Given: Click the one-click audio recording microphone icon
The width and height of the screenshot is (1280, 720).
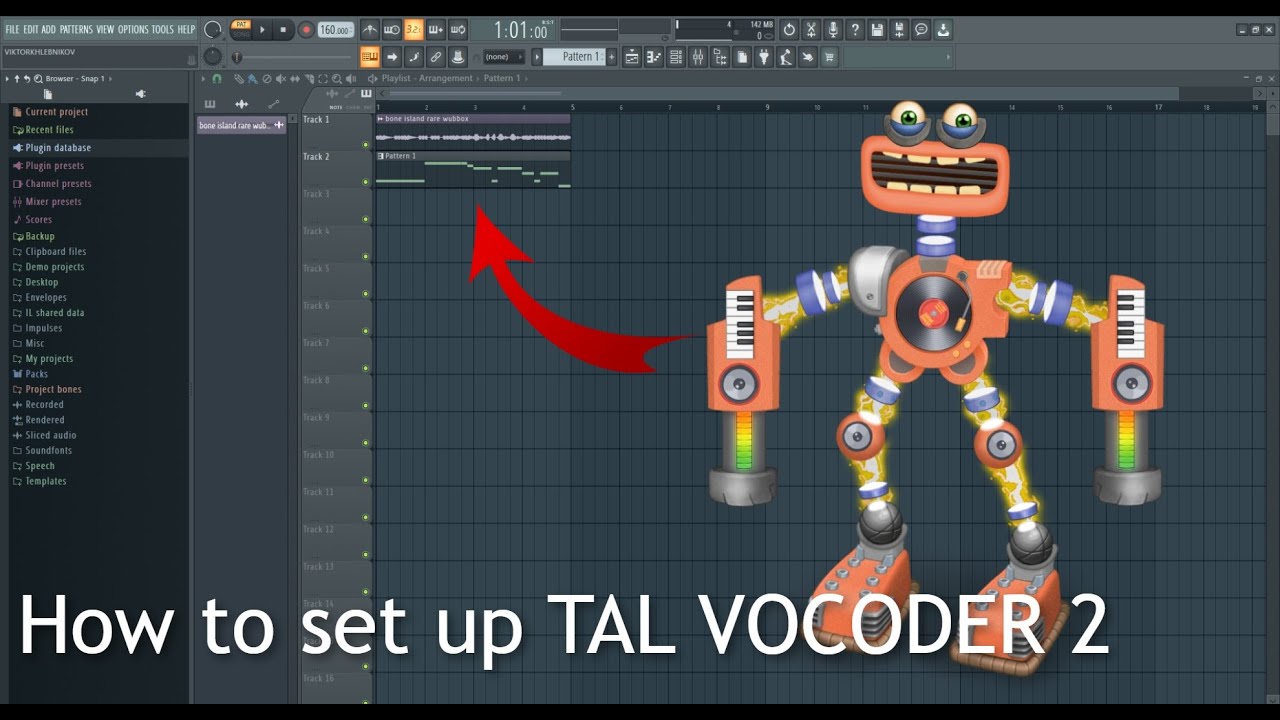Looking at the screenshot, I should [x=833, y=30].
